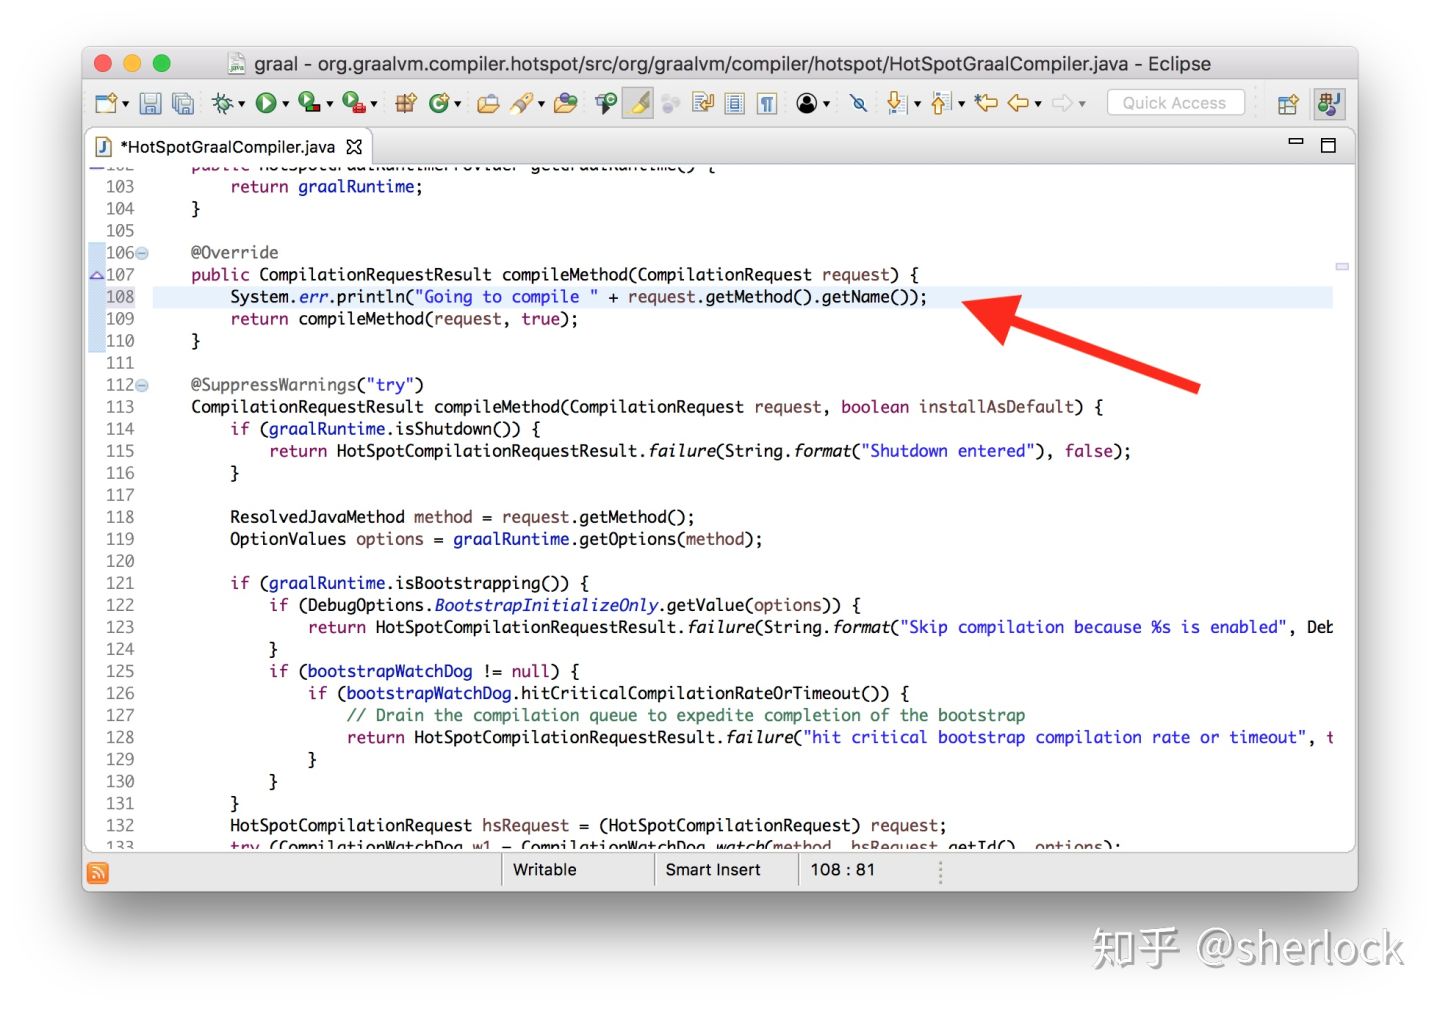Open the New wizard dropdown arrow
Image resolution: width=1440 pixels, height=1009 pixels.
(125, 104)
